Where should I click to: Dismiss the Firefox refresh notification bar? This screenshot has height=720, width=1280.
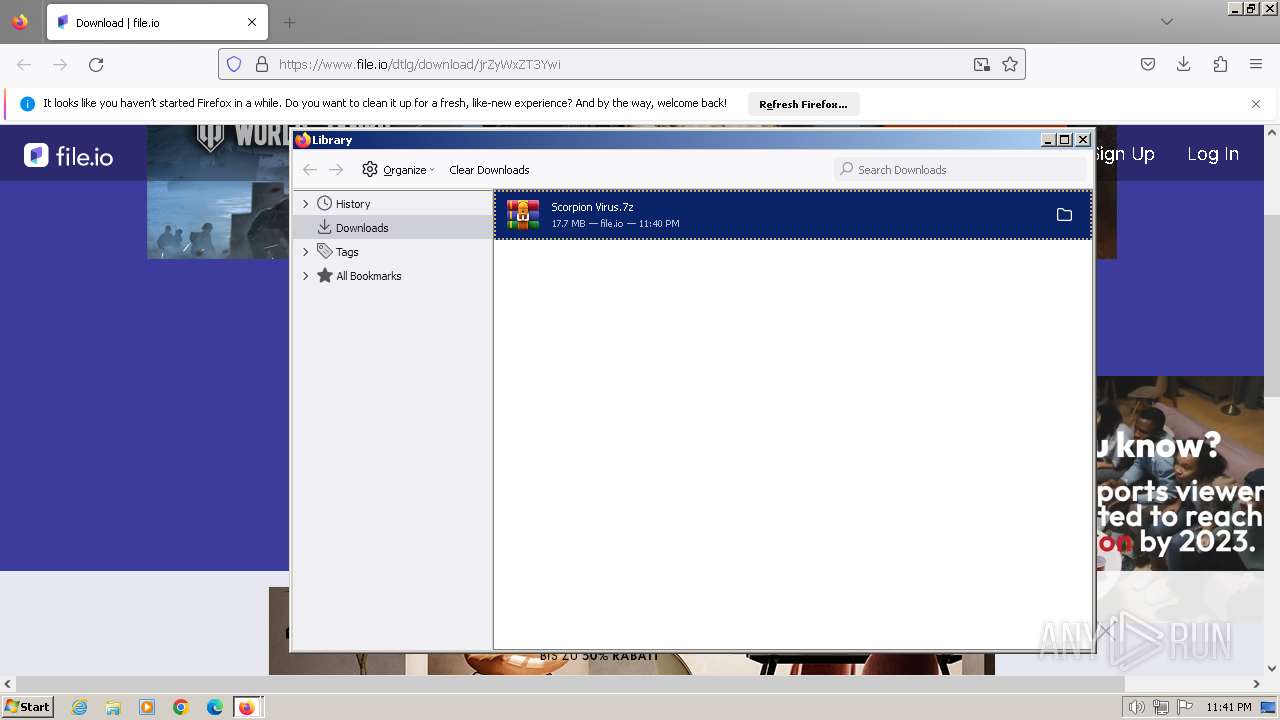[1256, 104]
